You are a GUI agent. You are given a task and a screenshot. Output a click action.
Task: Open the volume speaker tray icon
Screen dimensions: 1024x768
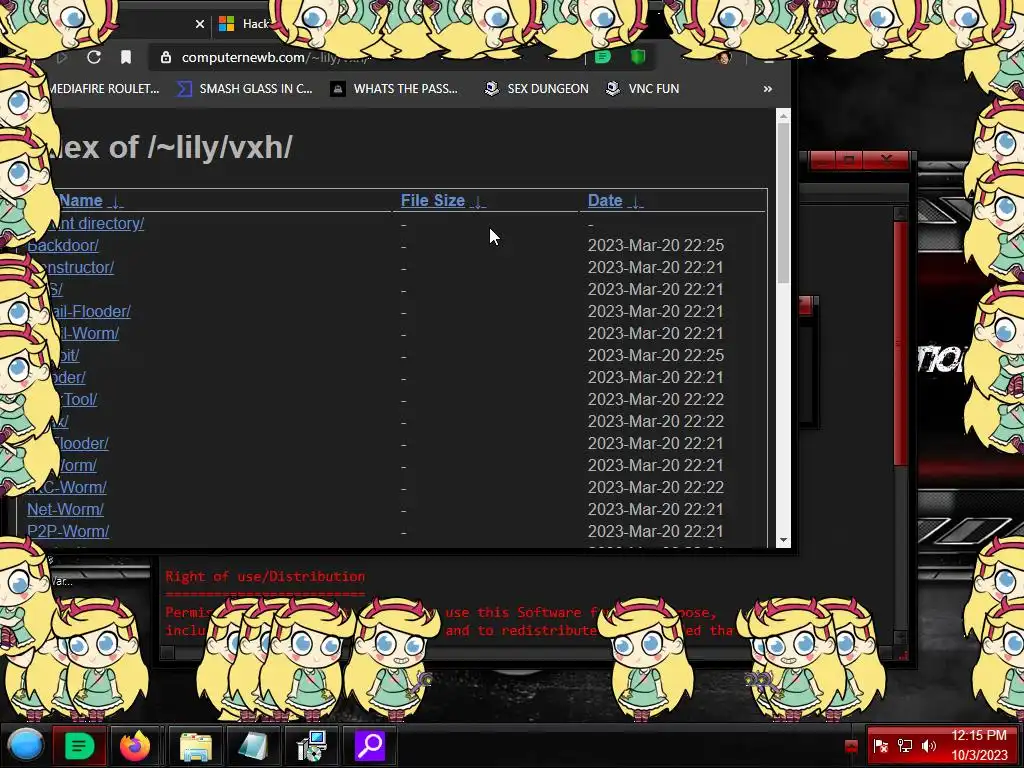pyautogui.click(x=929, y=746)
